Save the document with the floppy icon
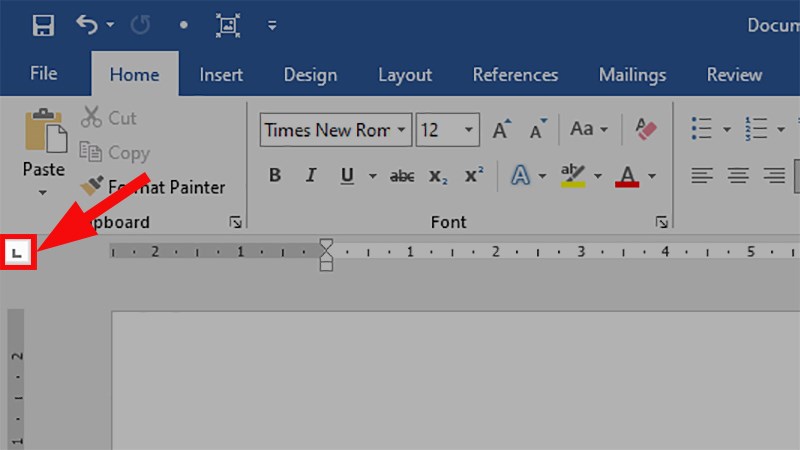The width and height of the screenshot is (800, 450). coord(43,25)
